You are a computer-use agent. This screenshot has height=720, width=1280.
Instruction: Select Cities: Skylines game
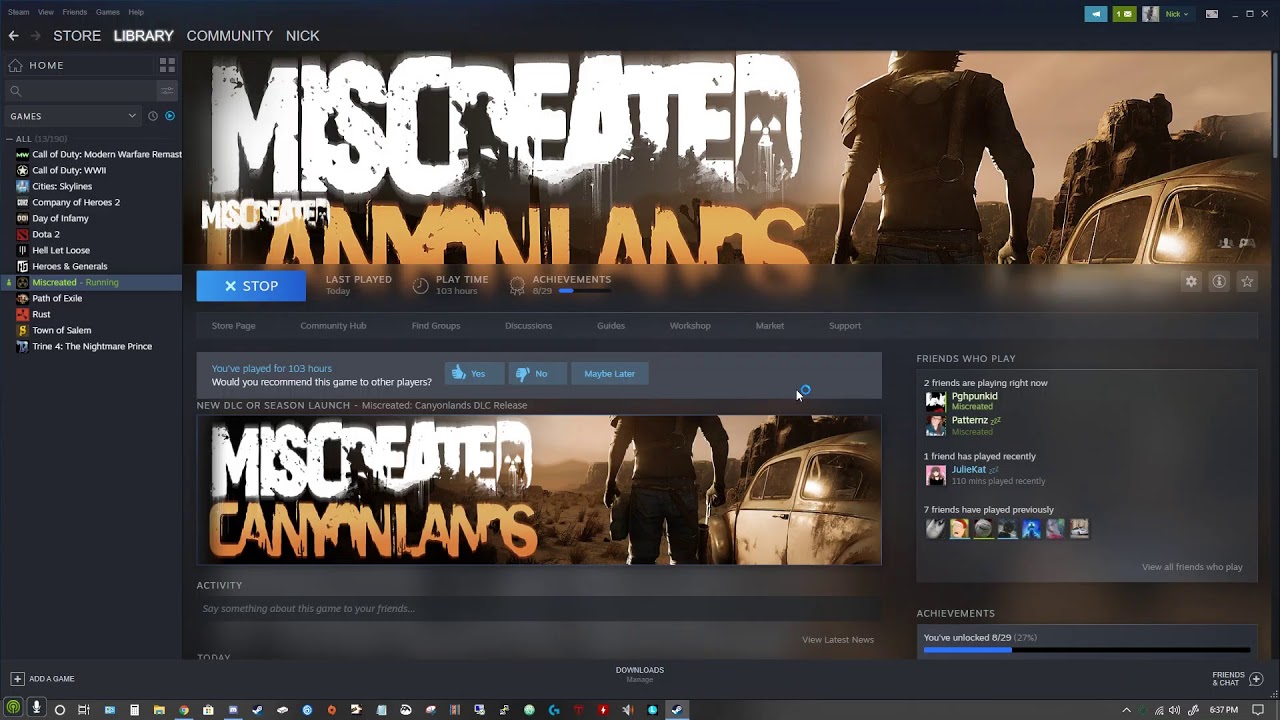(62, 186)
